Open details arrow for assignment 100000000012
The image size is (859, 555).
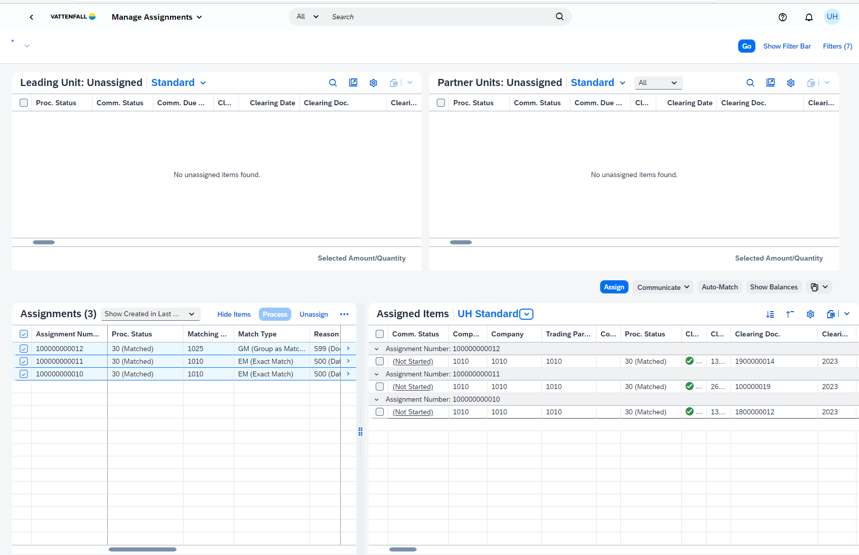click(x=348, y=348)
